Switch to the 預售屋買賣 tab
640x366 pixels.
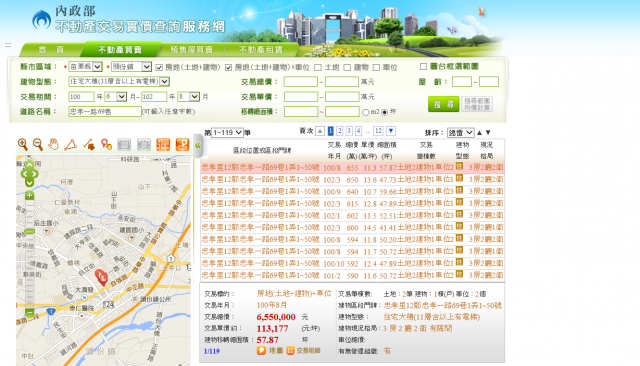click(x=191, y=49)
